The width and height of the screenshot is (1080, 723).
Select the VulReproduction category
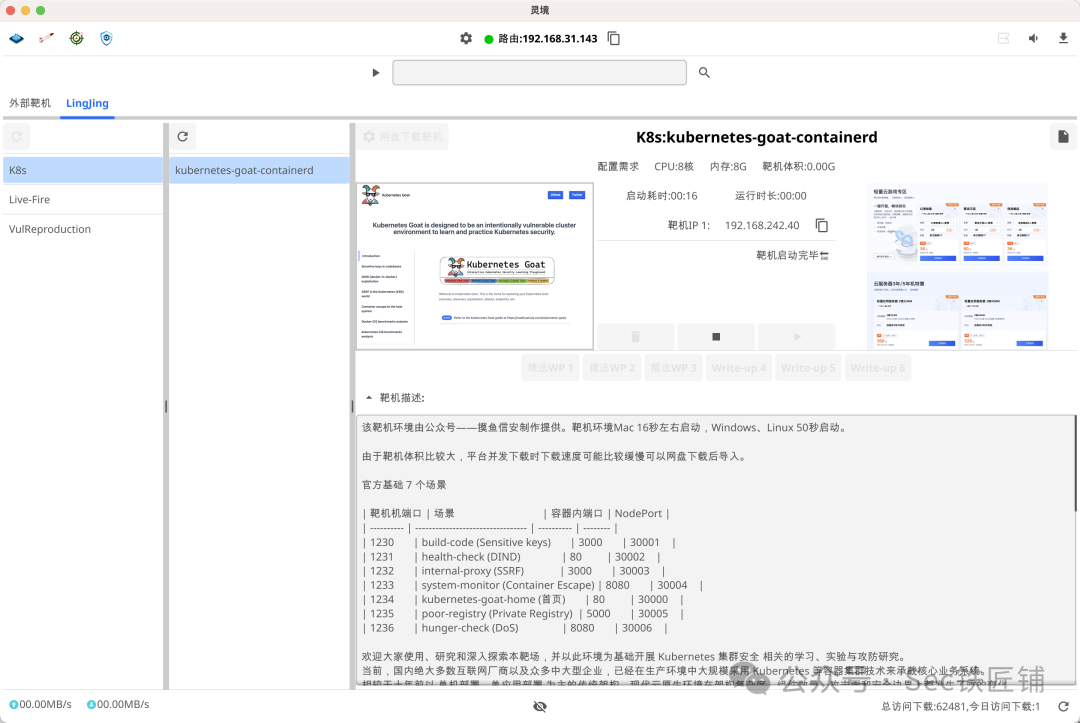(x=83, y=229)
